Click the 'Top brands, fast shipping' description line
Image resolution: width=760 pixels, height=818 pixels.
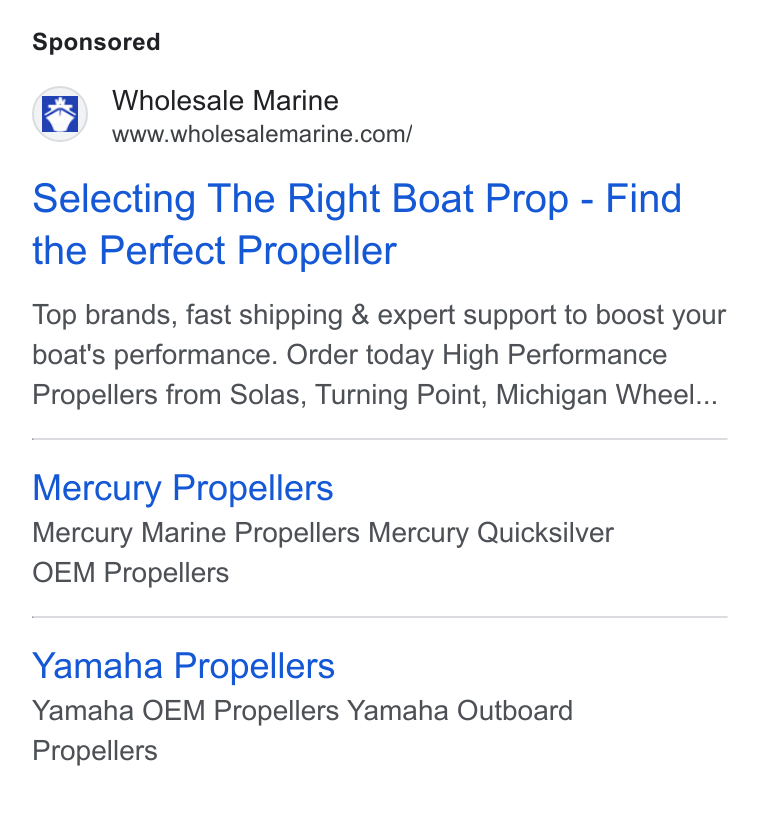[379, 315]
